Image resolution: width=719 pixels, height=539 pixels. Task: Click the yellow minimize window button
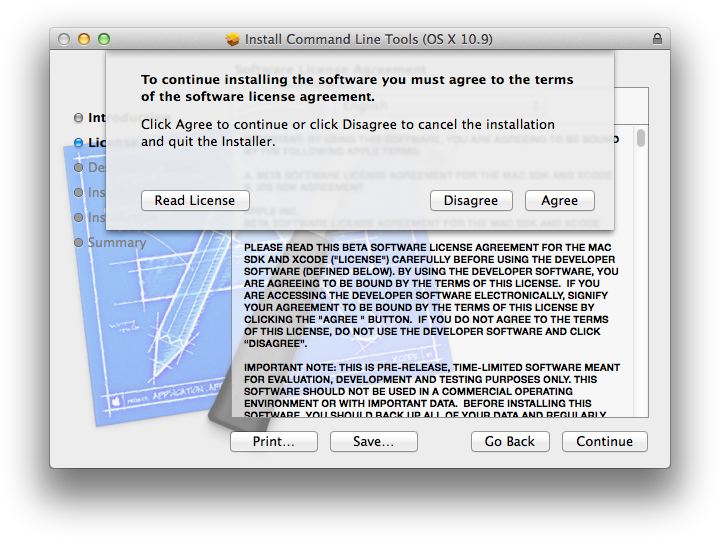(x=84, y=39)
